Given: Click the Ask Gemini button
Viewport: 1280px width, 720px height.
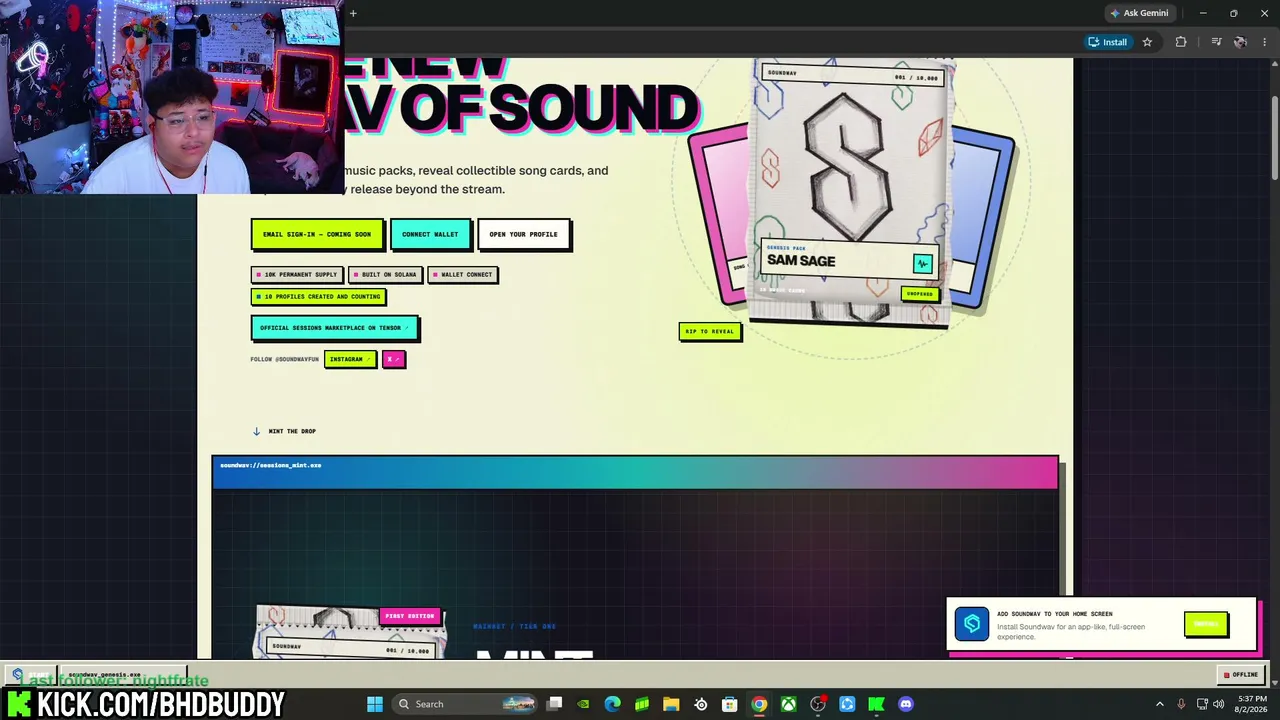Looking at the screenshot, I should tap(1139, 13).
